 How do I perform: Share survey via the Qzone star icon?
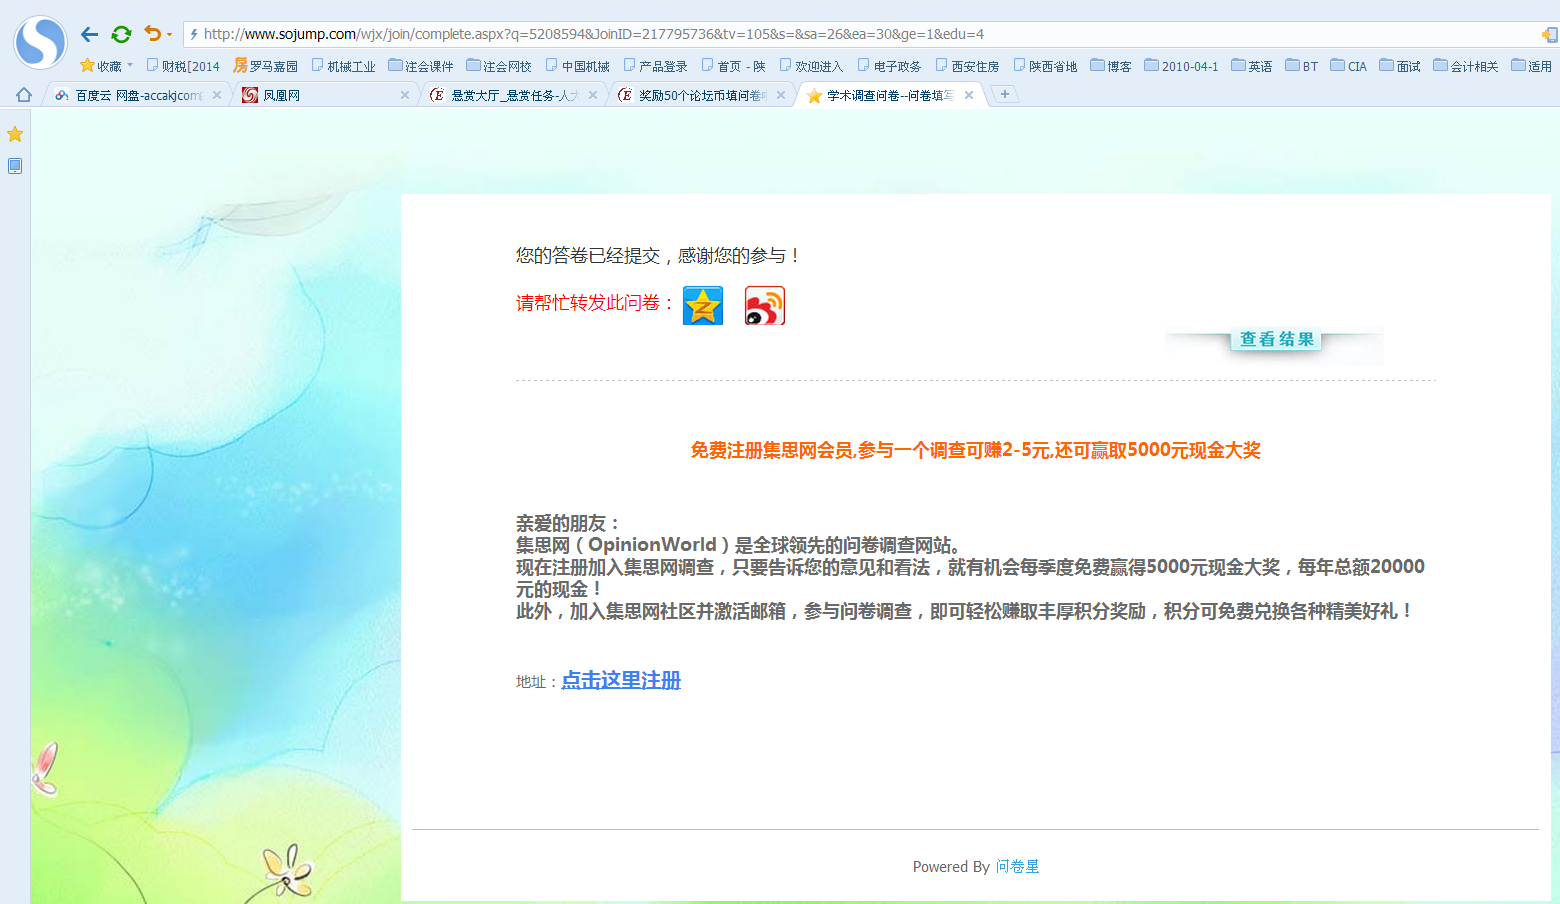703,306
